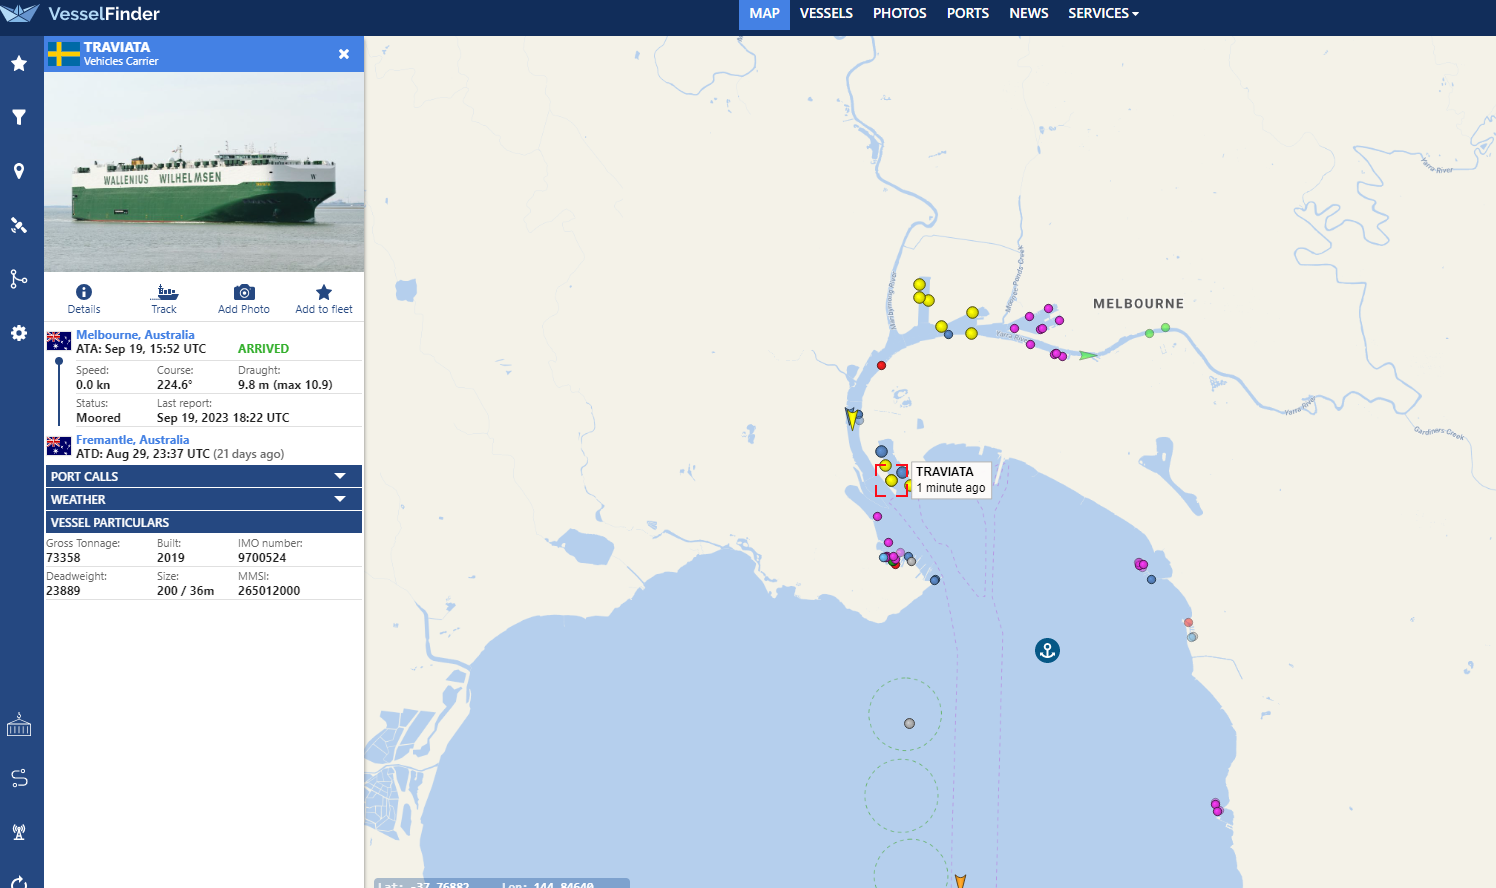Open the satellite icon in sidebar
The height and width of the screenshot is (888, 1496).
tap(19, 225)
